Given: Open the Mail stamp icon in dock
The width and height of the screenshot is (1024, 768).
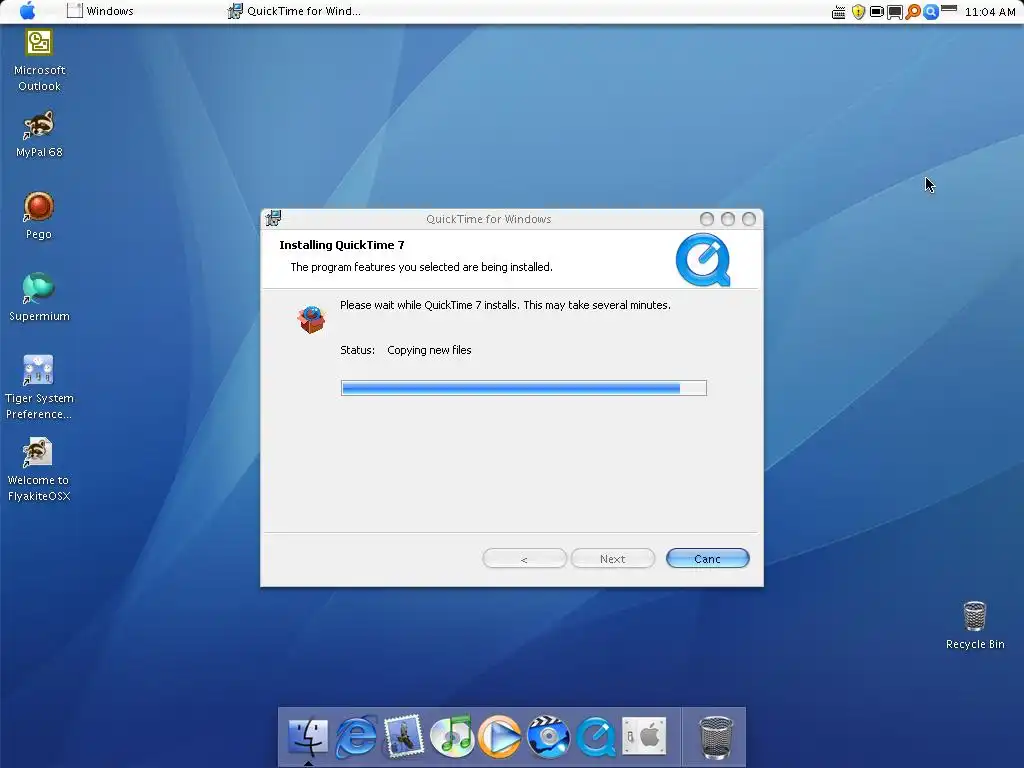Looking at the screenshot, I should pos(404,736).
